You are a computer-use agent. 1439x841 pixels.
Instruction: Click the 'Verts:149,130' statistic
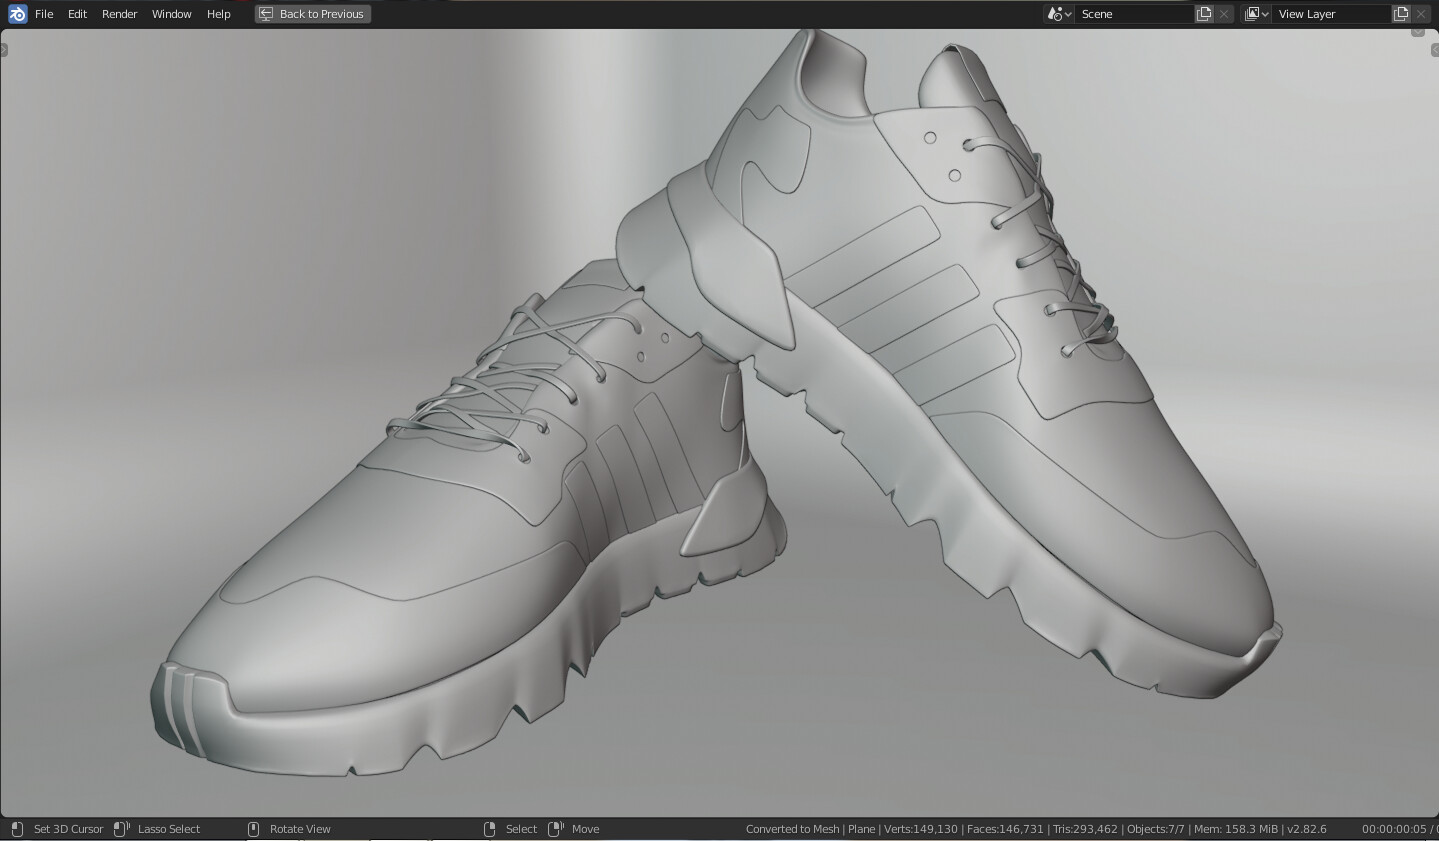pyautogui.click(x=921, y=829)
